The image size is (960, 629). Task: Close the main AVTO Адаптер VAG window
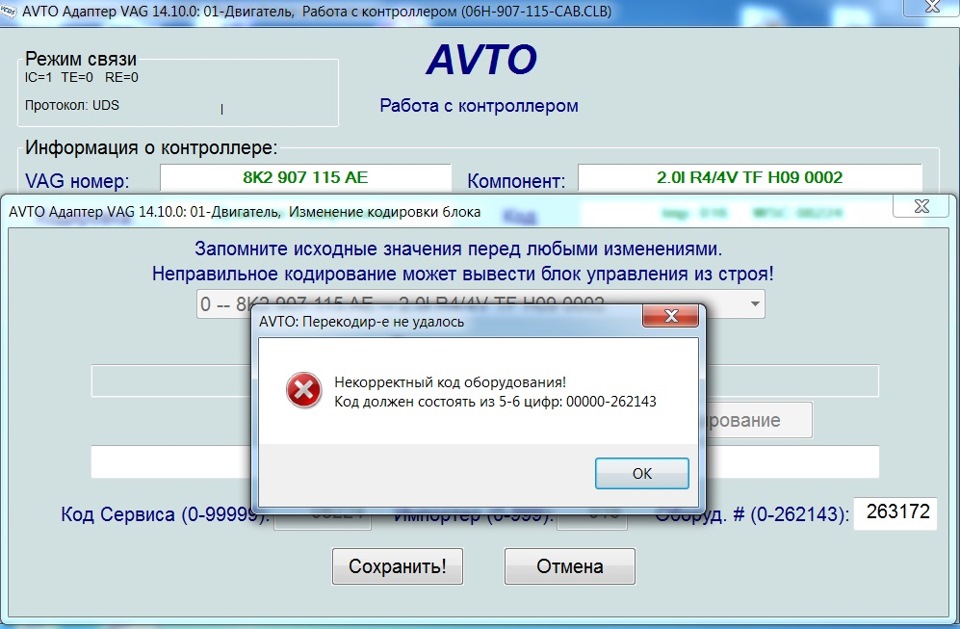click(x=932, y=7)
